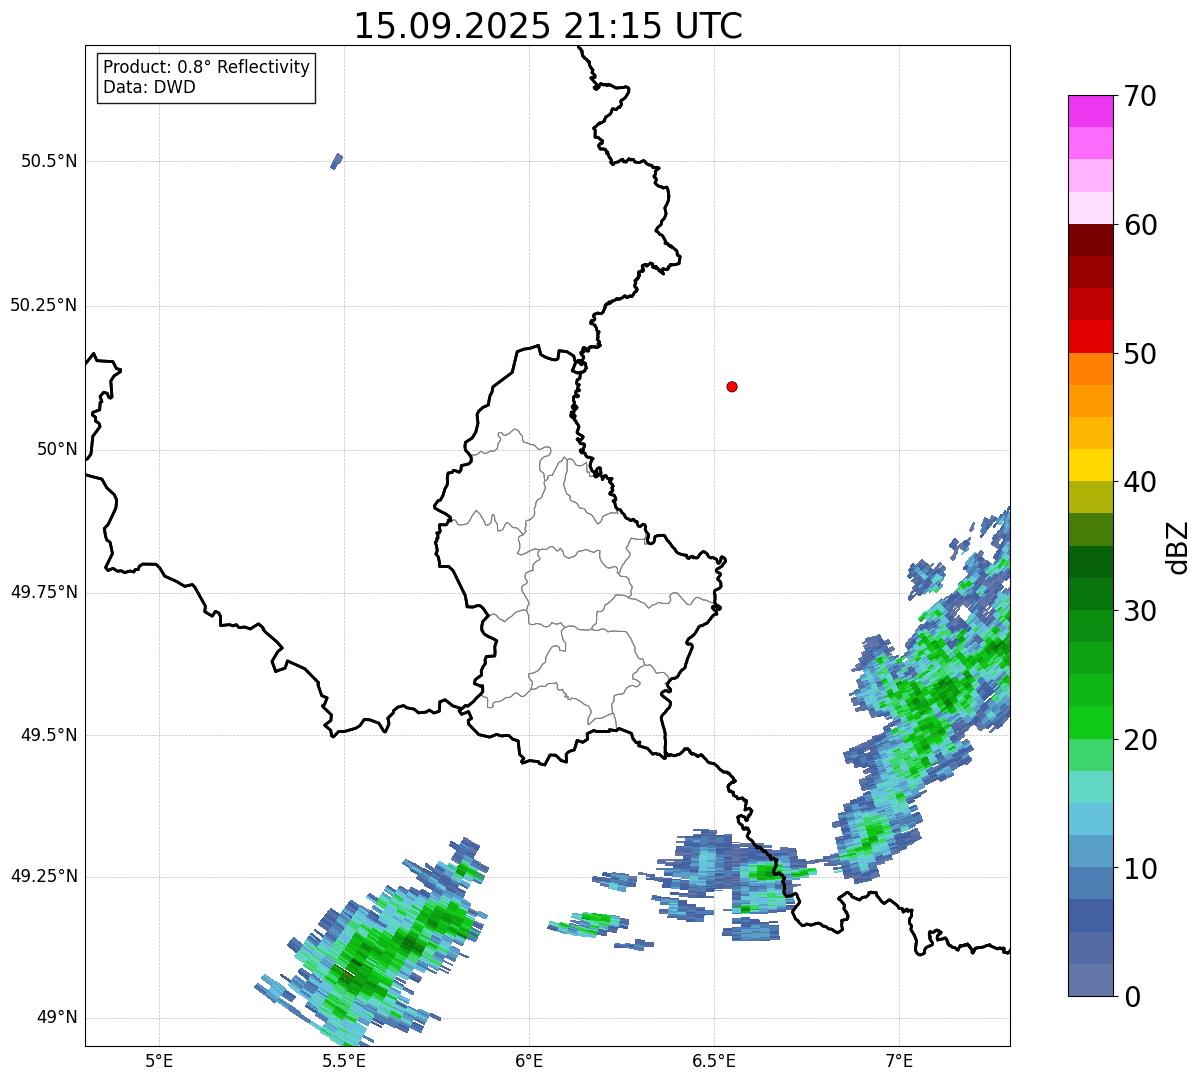
Task: Click the 6°E longitude label
Action: tap(529, 1060)
